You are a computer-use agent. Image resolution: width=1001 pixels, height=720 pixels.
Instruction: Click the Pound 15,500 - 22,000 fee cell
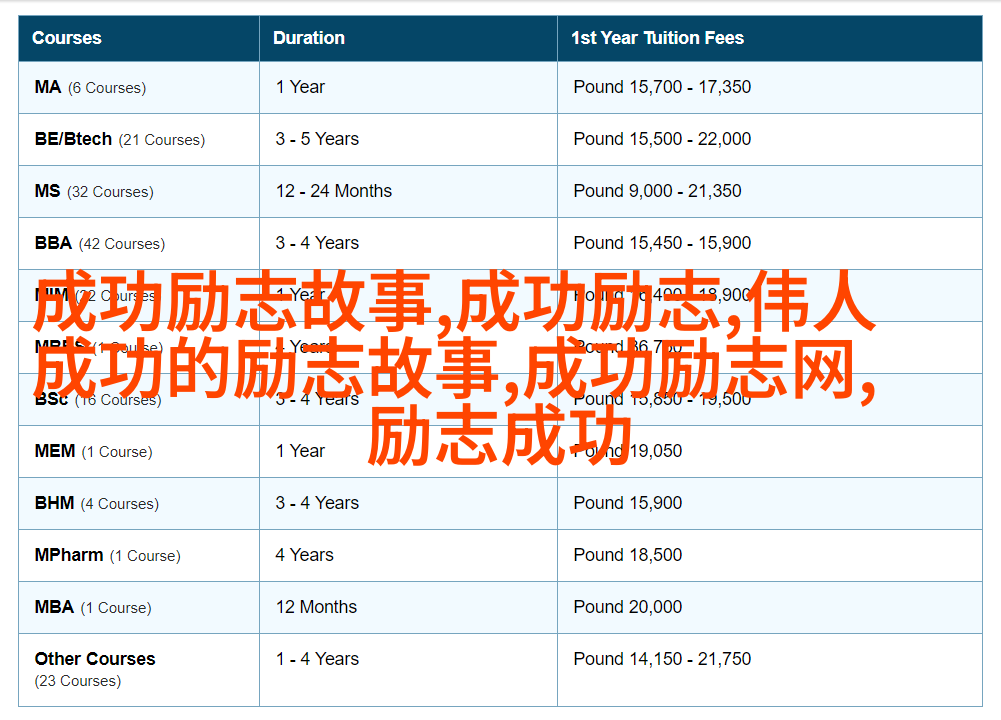coord(662,139)
